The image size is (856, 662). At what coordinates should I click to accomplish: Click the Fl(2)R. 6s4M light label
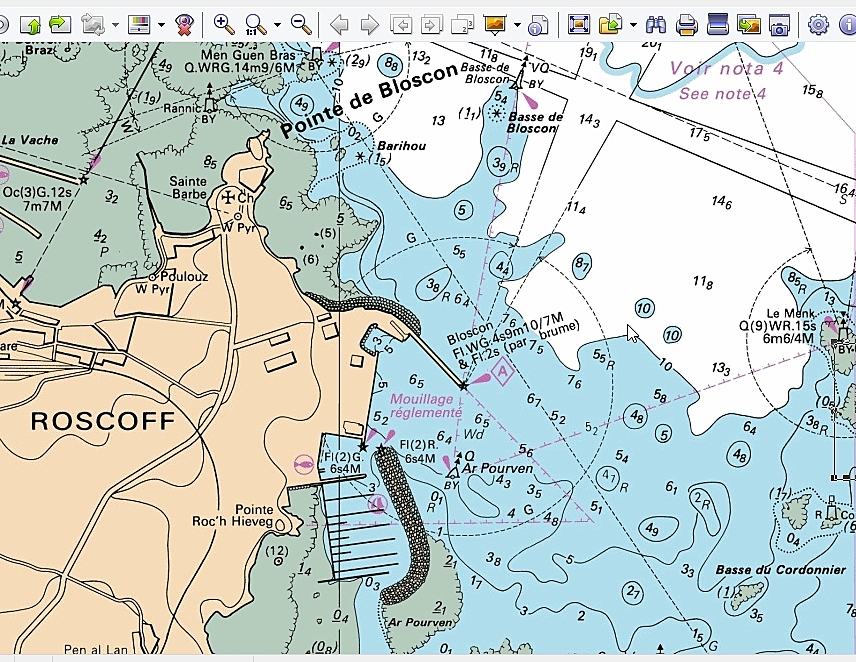419,452
